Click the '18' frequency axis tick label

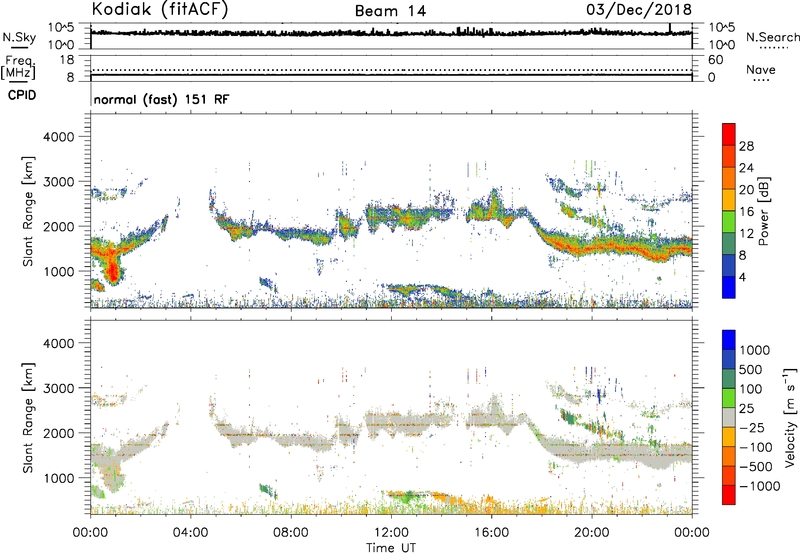point(67,60)
